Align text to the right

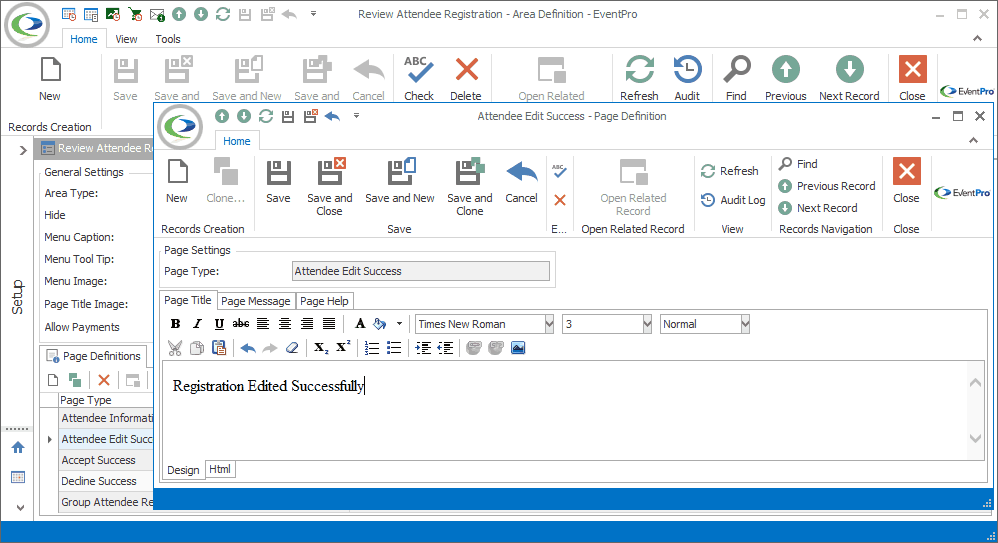pyautogui.click(x=307, y=324)
